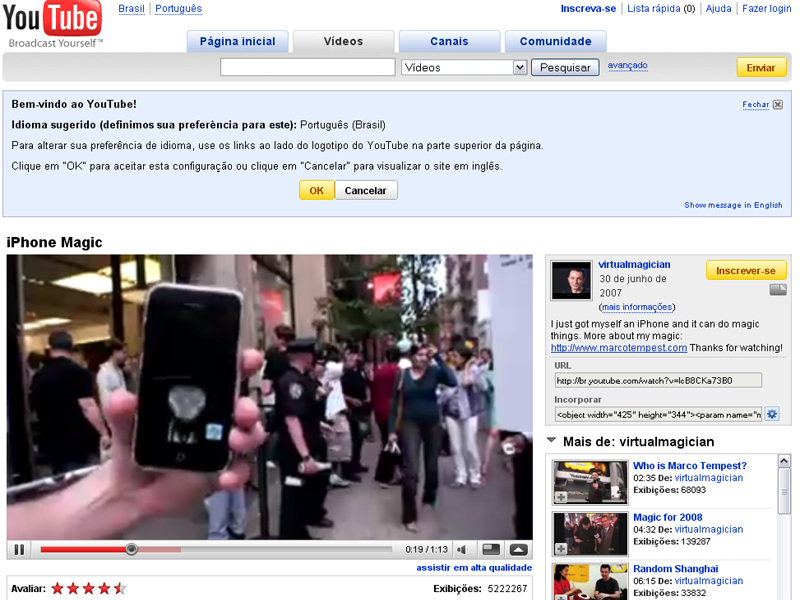
Task: Open the Inscreva-se sign-up link
Action: tap(588, 9)
